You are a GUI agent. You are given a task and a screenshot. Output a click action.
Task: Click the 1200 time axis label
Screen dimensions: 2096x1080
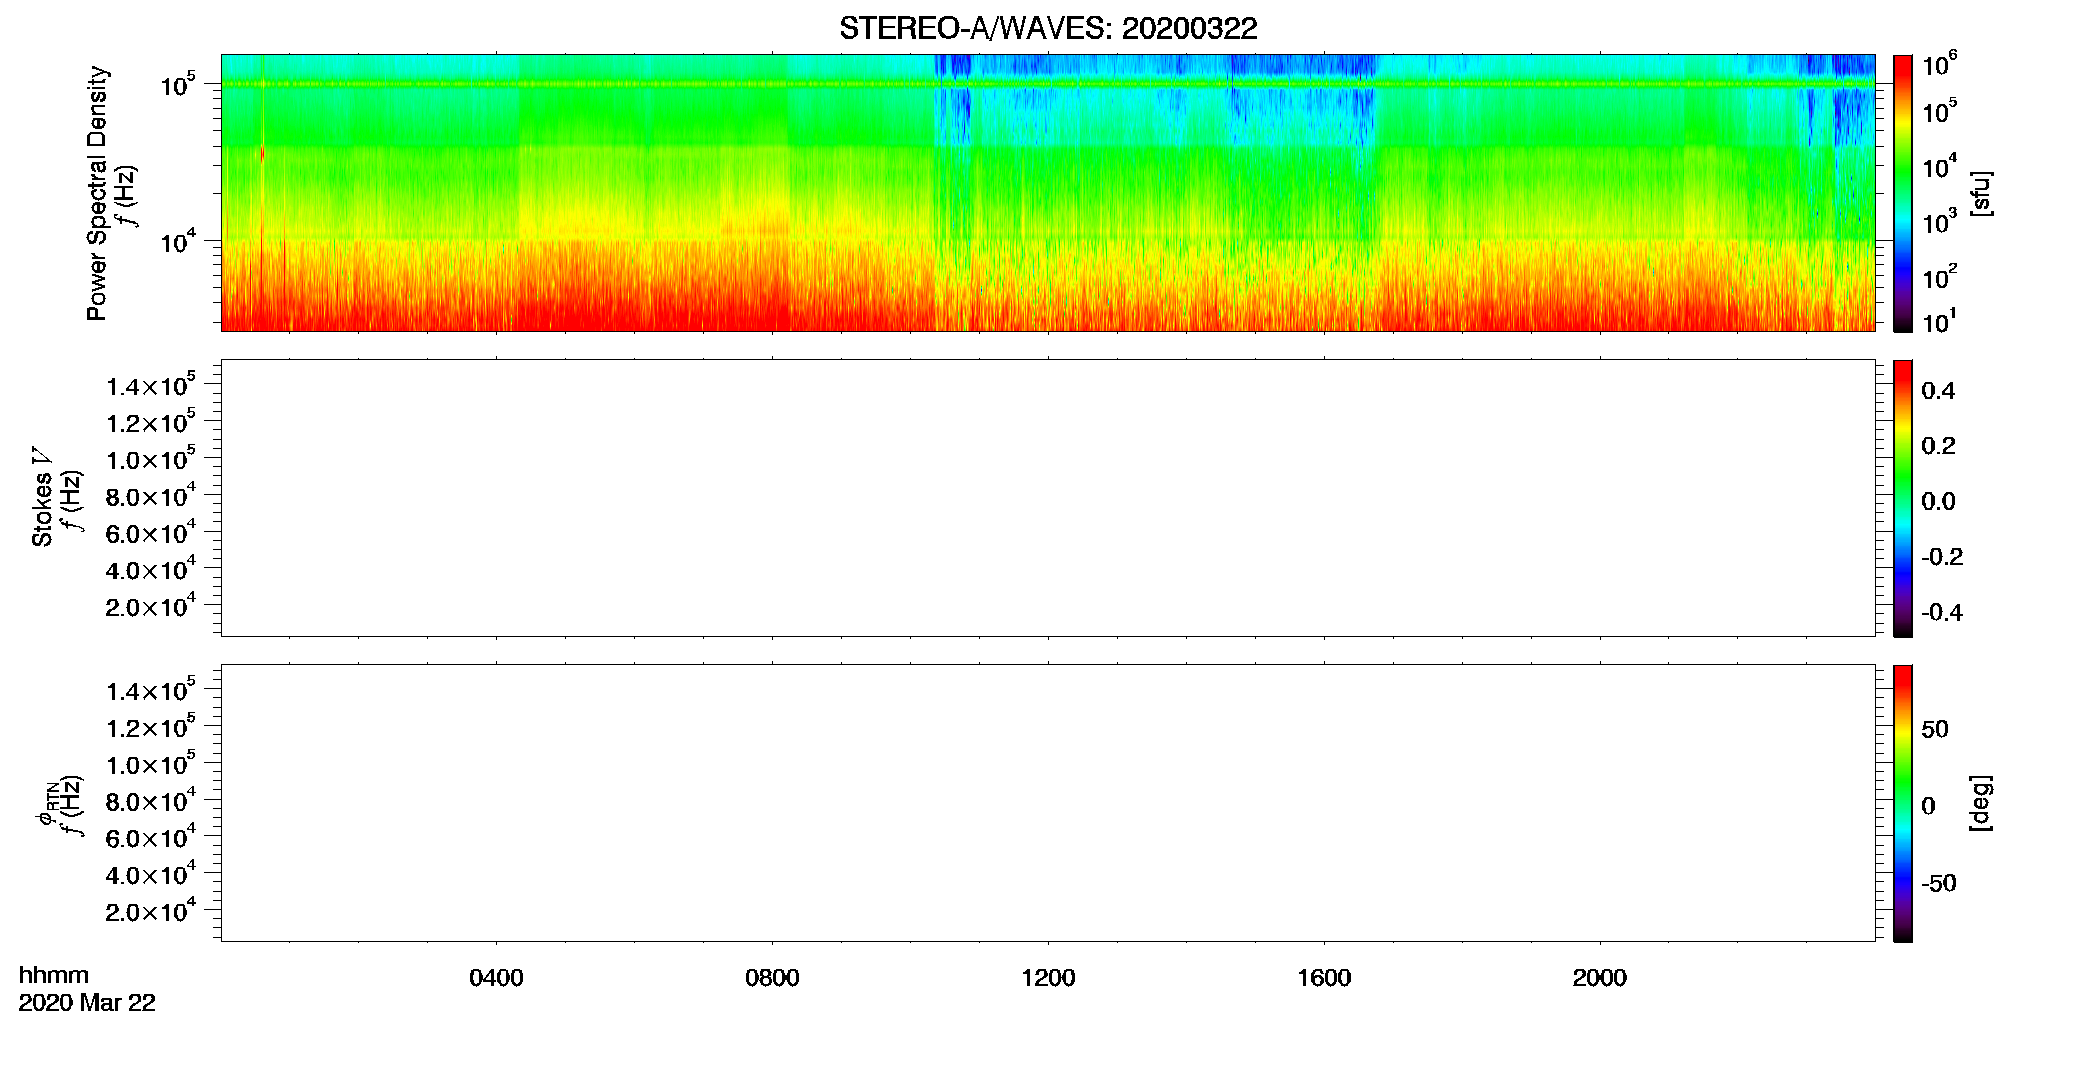coord(1048,978)
